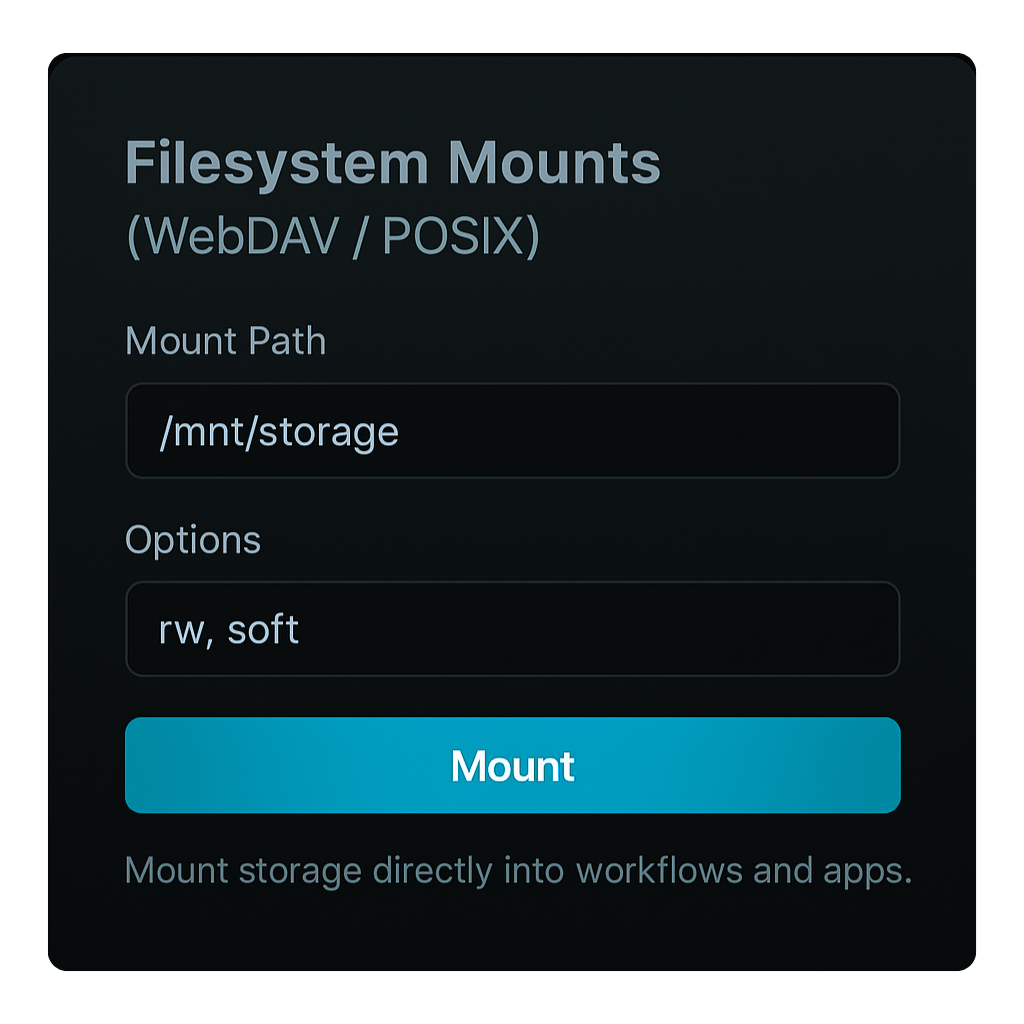Click the "Mount storage directly into workflows" description
1024x1024 pixels.
pyautogui.click(x=518, y=870)
